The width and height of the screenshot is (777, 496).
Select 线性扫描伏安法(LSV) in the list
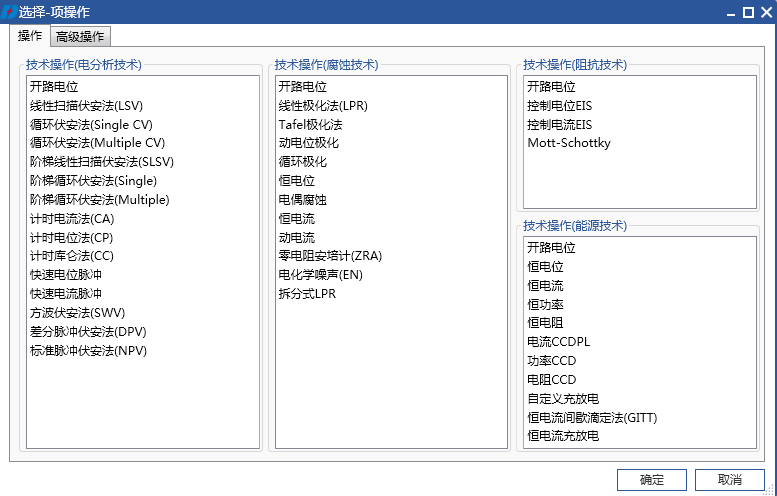pyautogui.click(x=86, y=106)
